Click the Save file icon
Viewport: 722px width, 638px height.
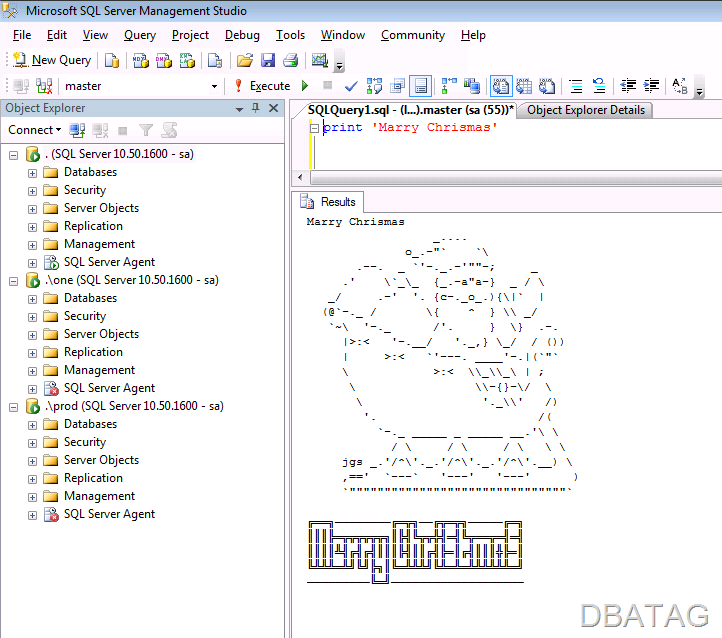click(268, 60)
